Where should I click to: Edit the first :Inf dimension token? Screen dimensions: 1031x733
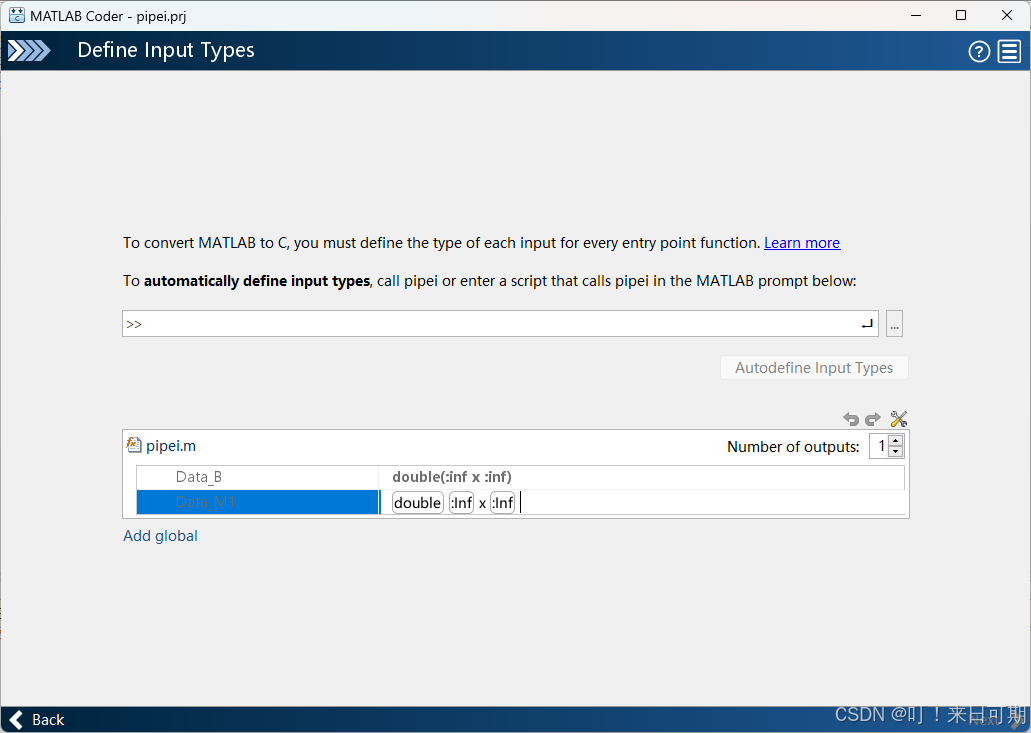coord(462,503)
